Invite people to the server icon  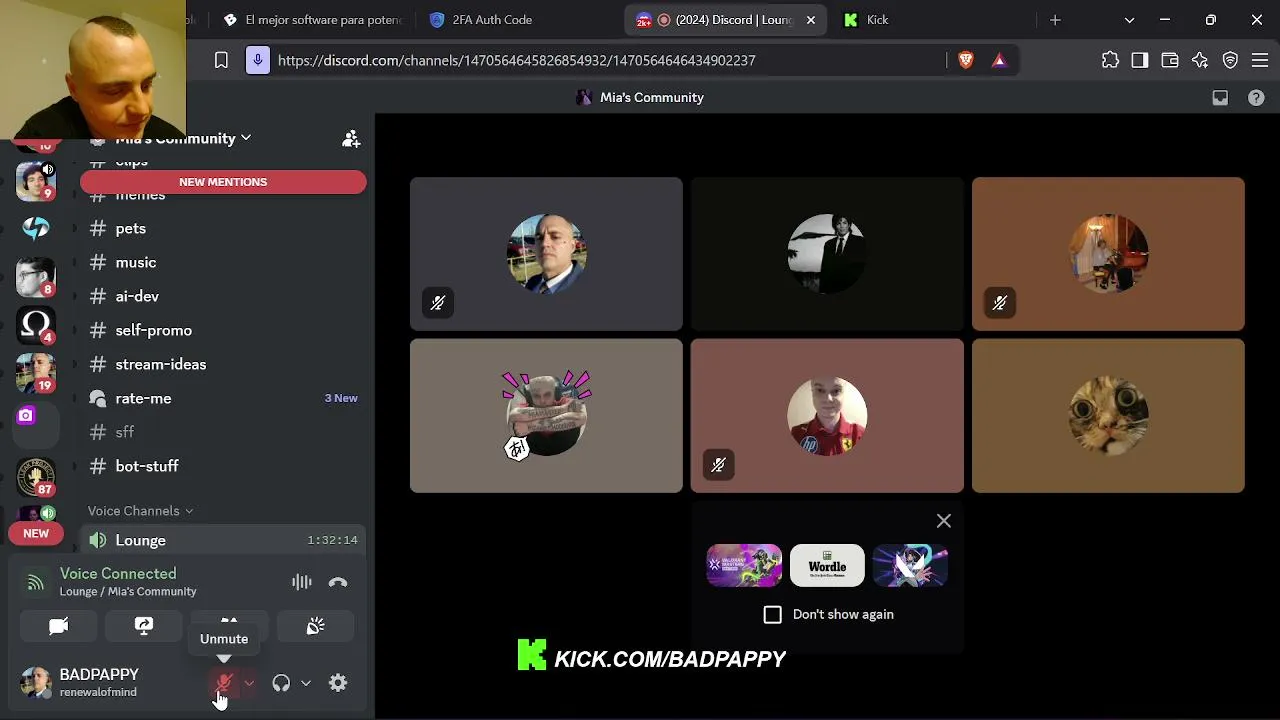(351, 139)
